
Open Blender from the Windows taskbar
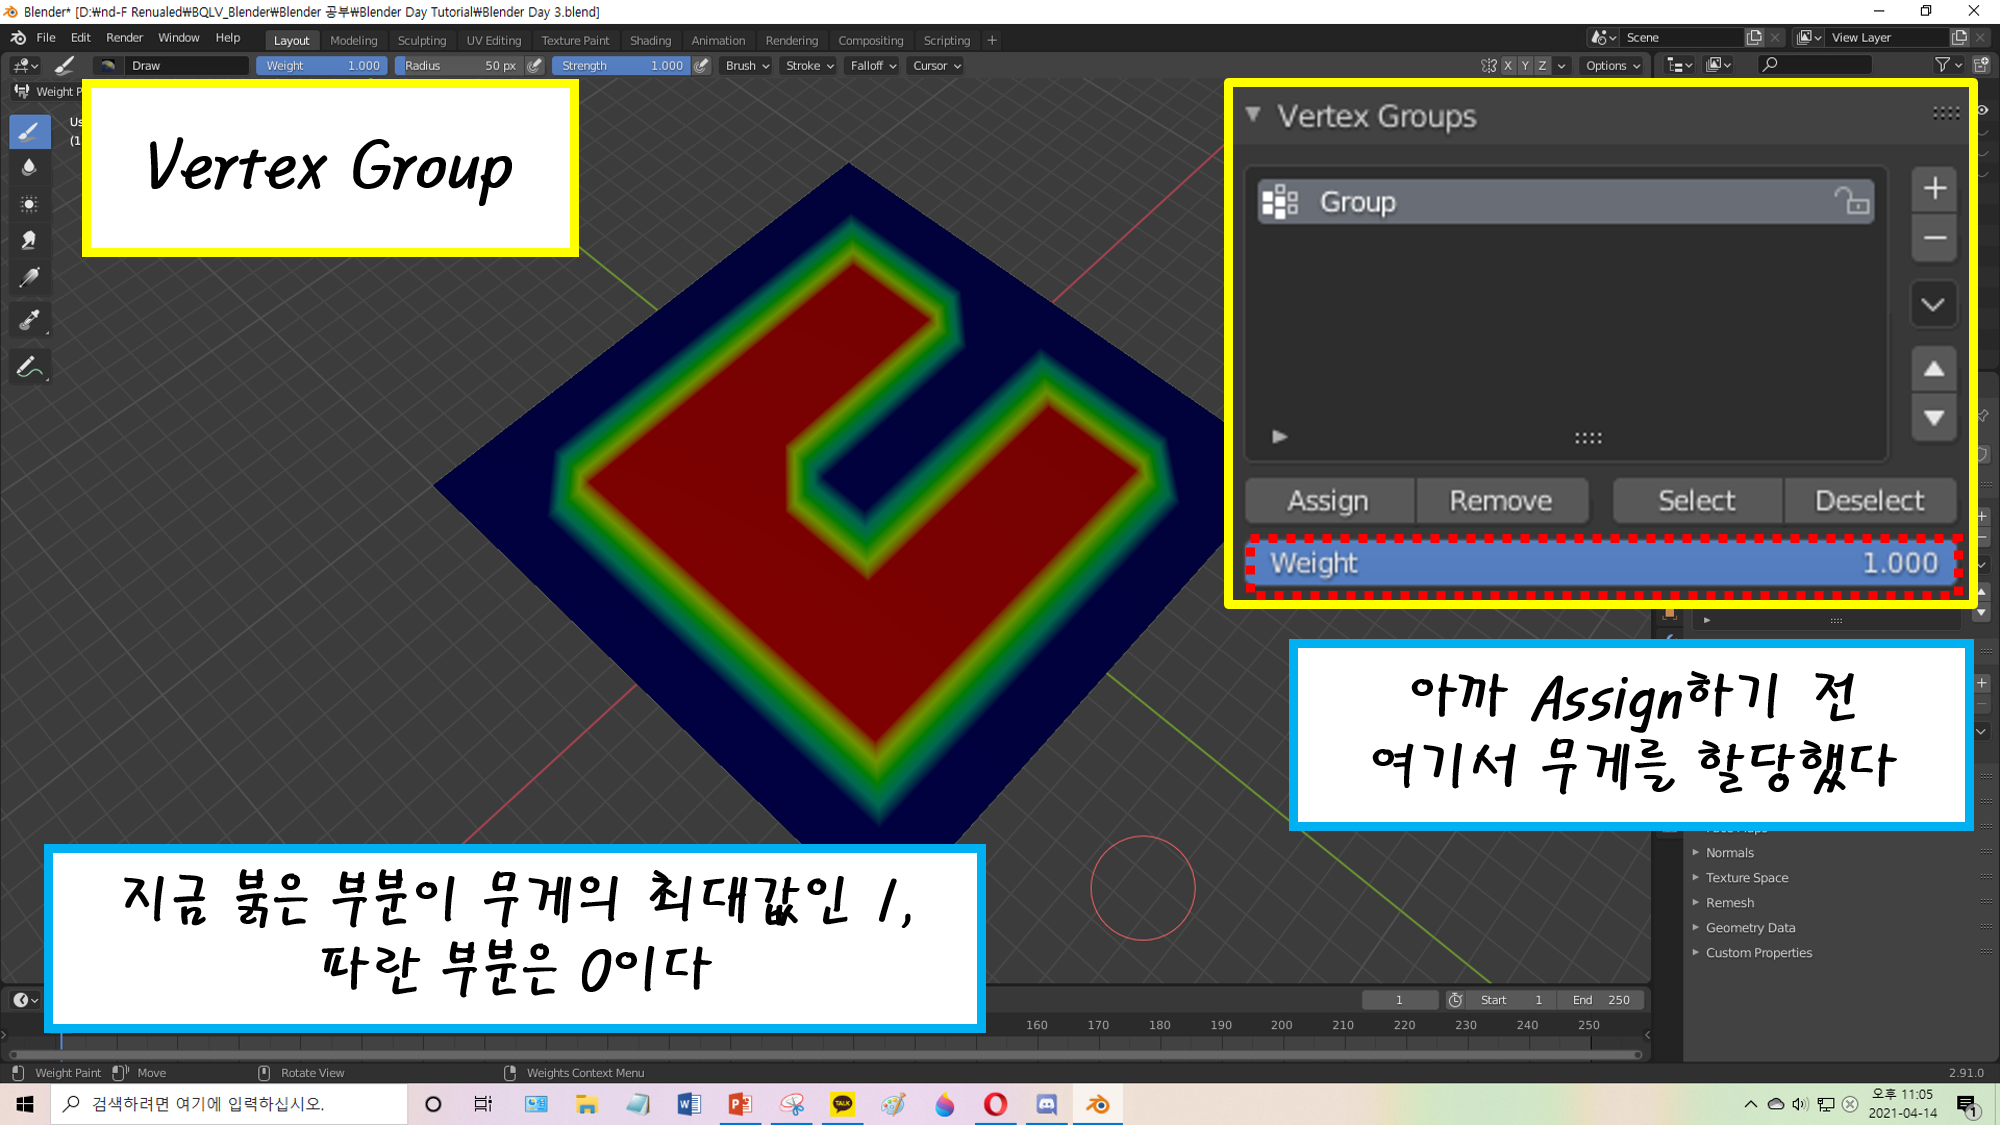[x=1097, y=1104]
